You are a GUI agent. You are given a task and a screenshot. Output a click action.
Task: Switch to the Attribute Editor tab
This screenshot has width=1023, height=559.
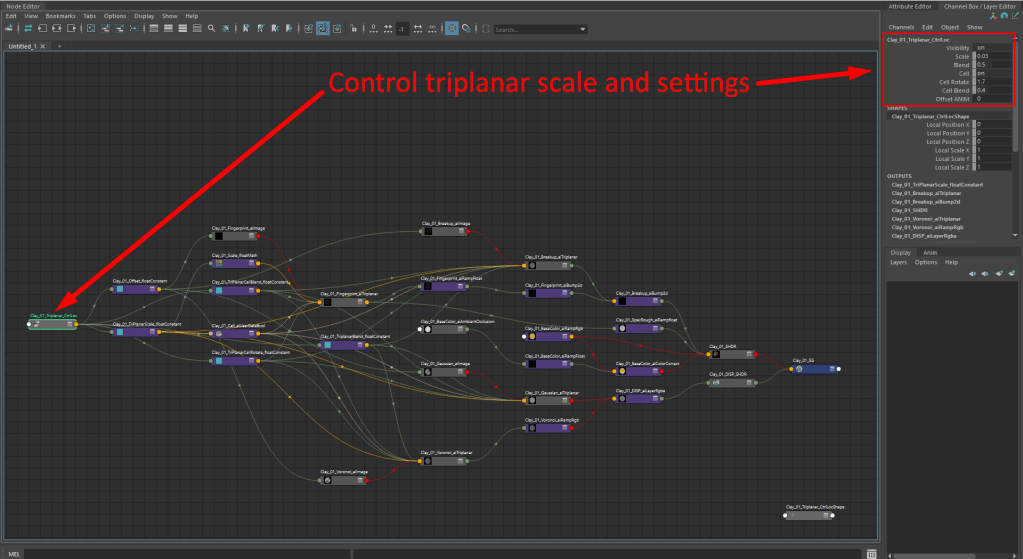click(x=910, y=6)
